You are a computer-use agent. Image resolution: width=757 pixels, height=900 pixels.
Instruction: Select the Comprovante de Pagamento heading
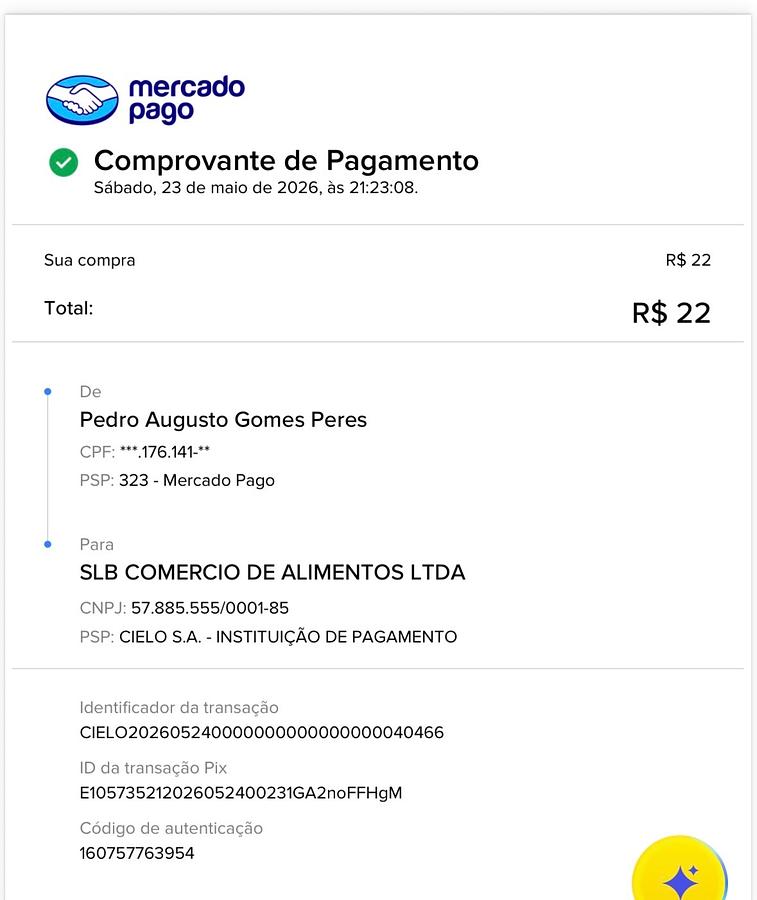[286, 160]
